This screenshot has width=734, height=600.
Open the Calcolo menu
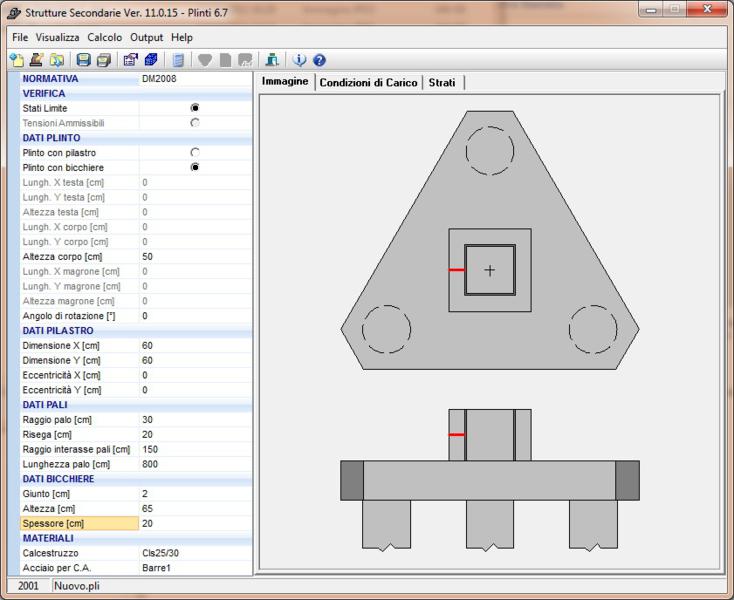(105, 37)
